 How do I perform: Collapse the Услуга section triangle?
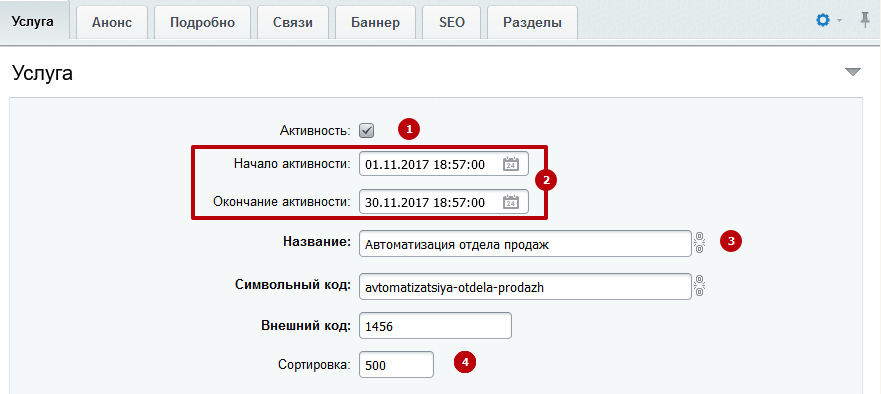coord(853,71)
